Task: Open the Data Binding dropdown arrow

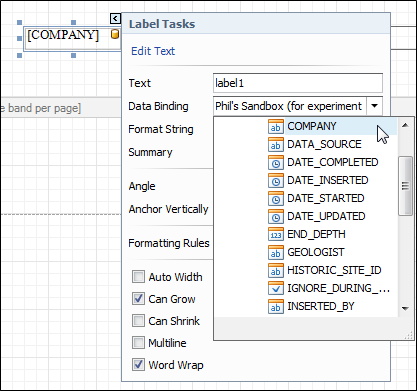Action: [x=374, y=106]
